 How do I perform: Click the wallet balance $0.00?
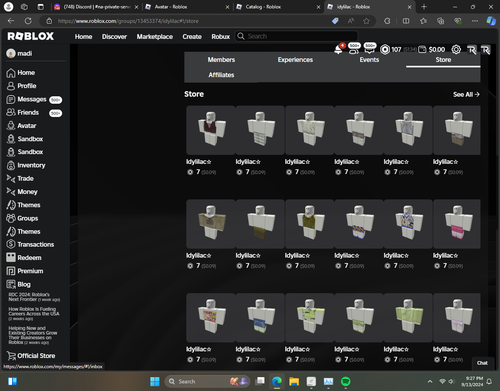coord(432,50)
